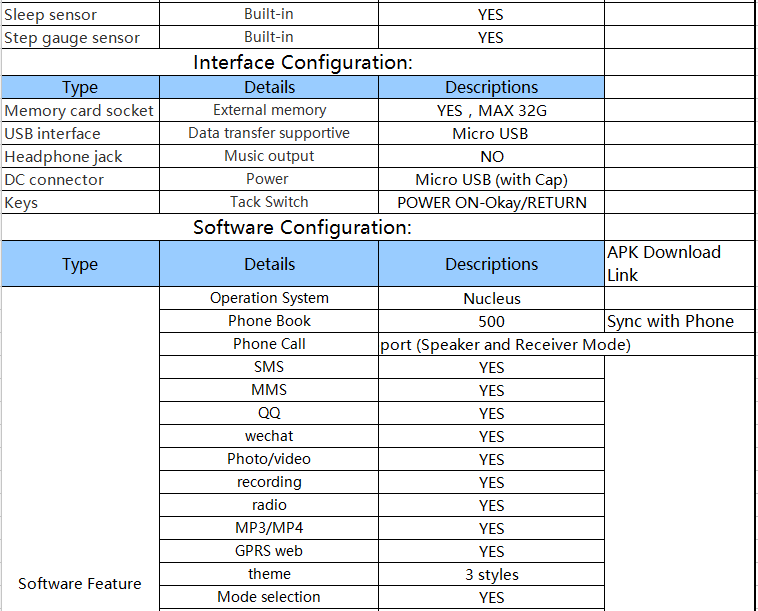Click the Sync with Phone cell
Viewport: 758px width, 611px height.
click(x=679, y=321)
